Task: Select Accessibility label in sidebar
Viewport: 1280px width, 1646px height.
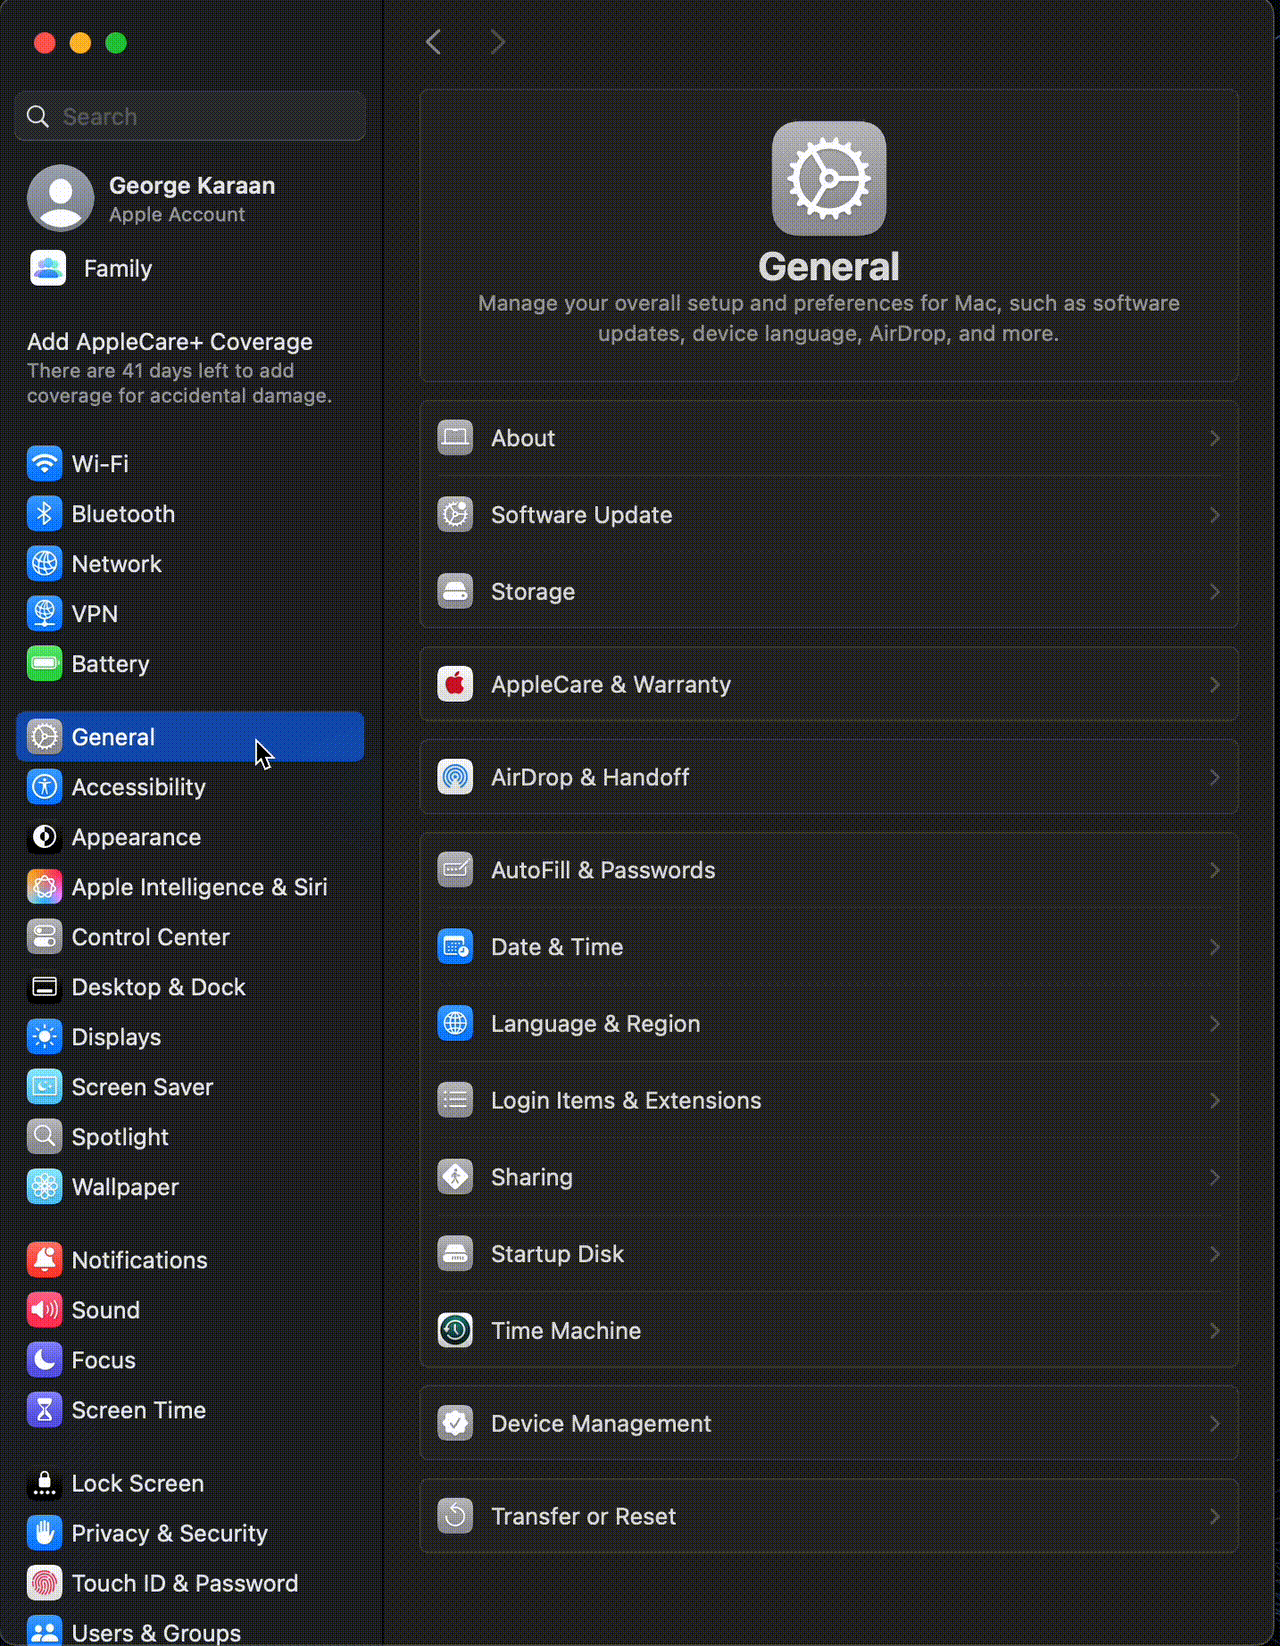Action: pos(139,787)
